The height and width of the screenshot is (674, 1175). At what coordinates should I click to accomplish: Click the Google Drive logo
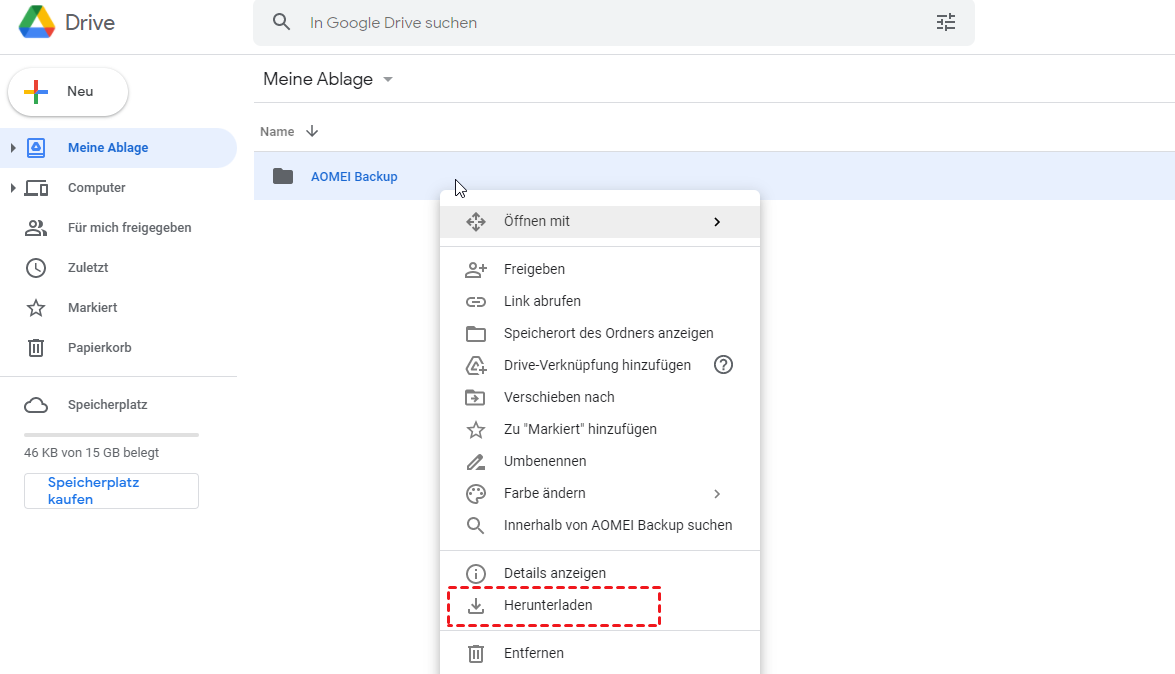(x=37, y=22)
